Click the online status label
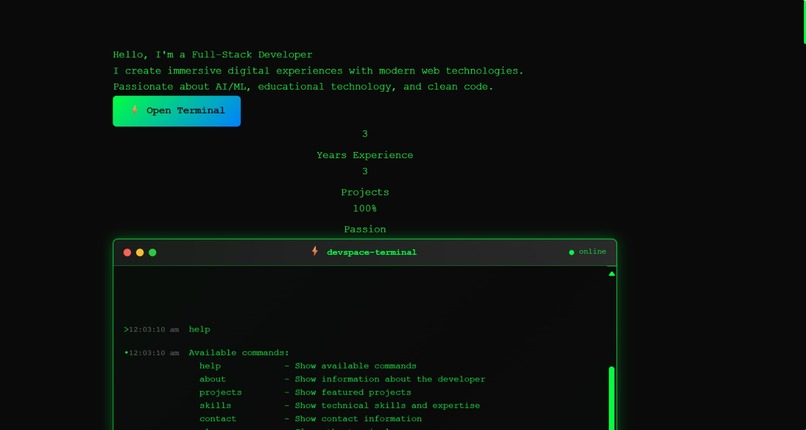 (x=592, y=252)
